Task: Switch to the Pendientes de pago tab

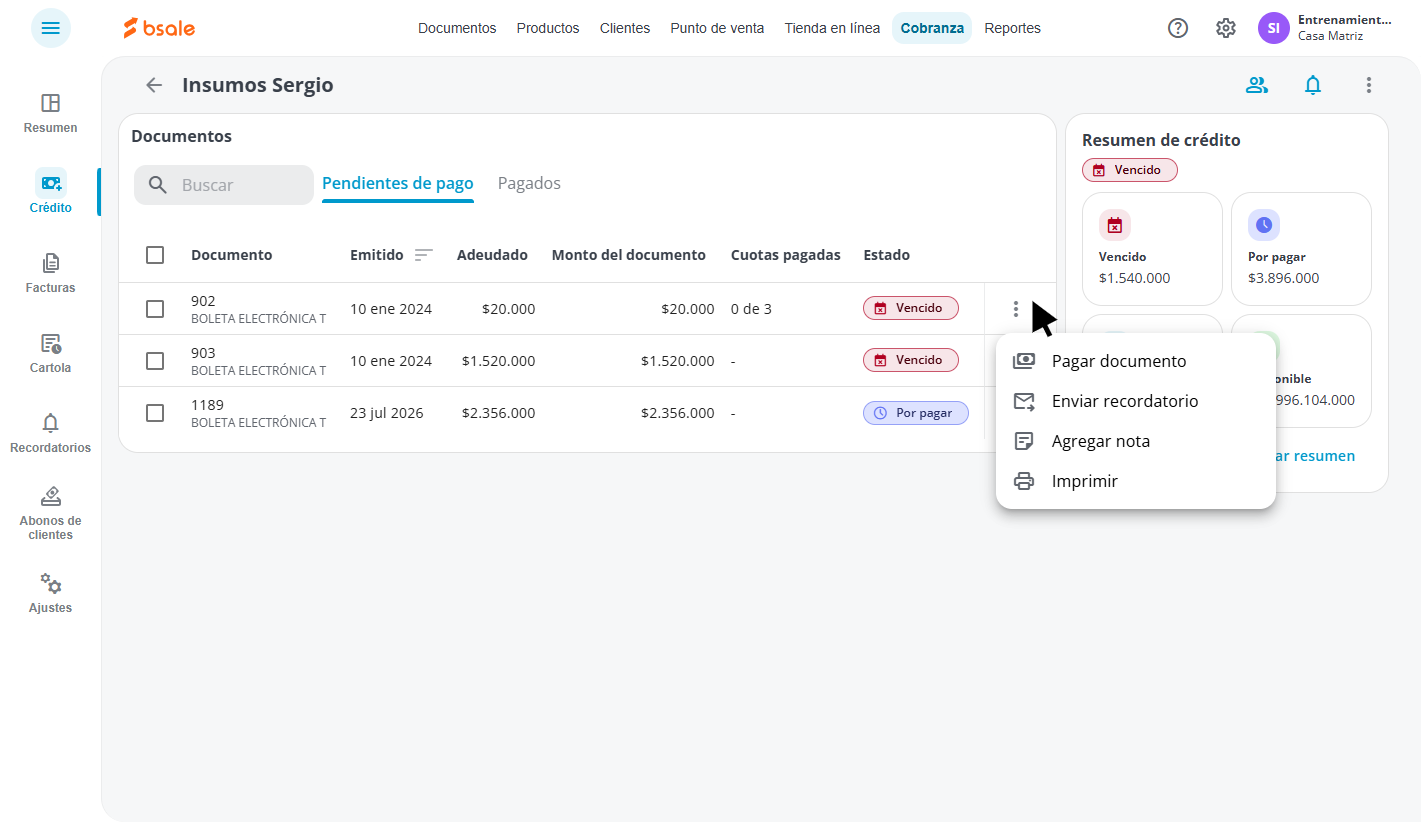Action: tap(398, 184)
